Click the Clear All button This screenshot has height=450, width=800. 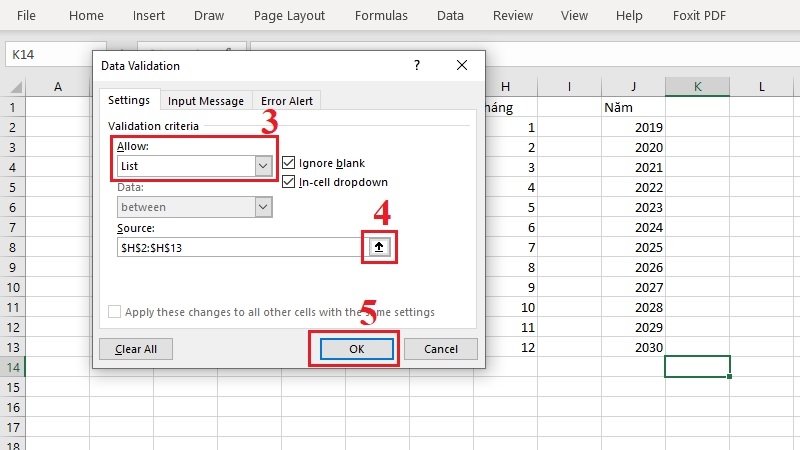[x=136, y=349]
